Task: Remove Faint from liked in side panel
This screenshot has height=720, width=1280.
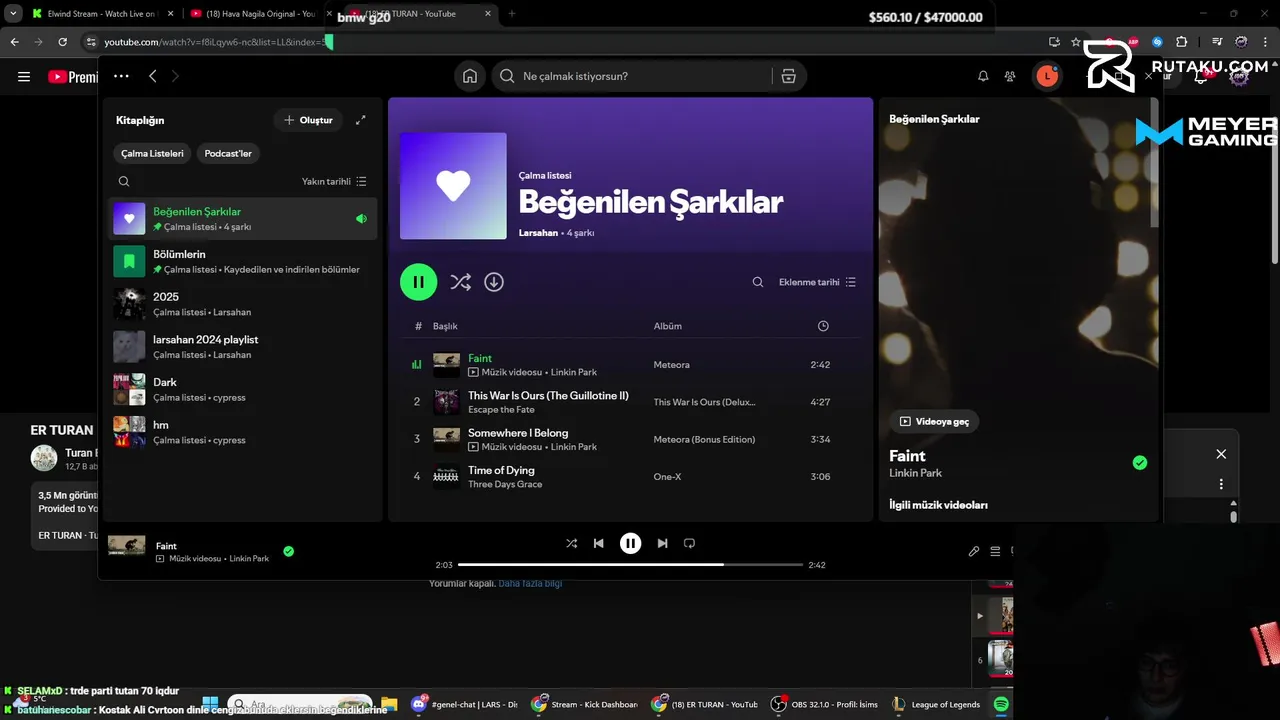Action: pos(1140,462)
